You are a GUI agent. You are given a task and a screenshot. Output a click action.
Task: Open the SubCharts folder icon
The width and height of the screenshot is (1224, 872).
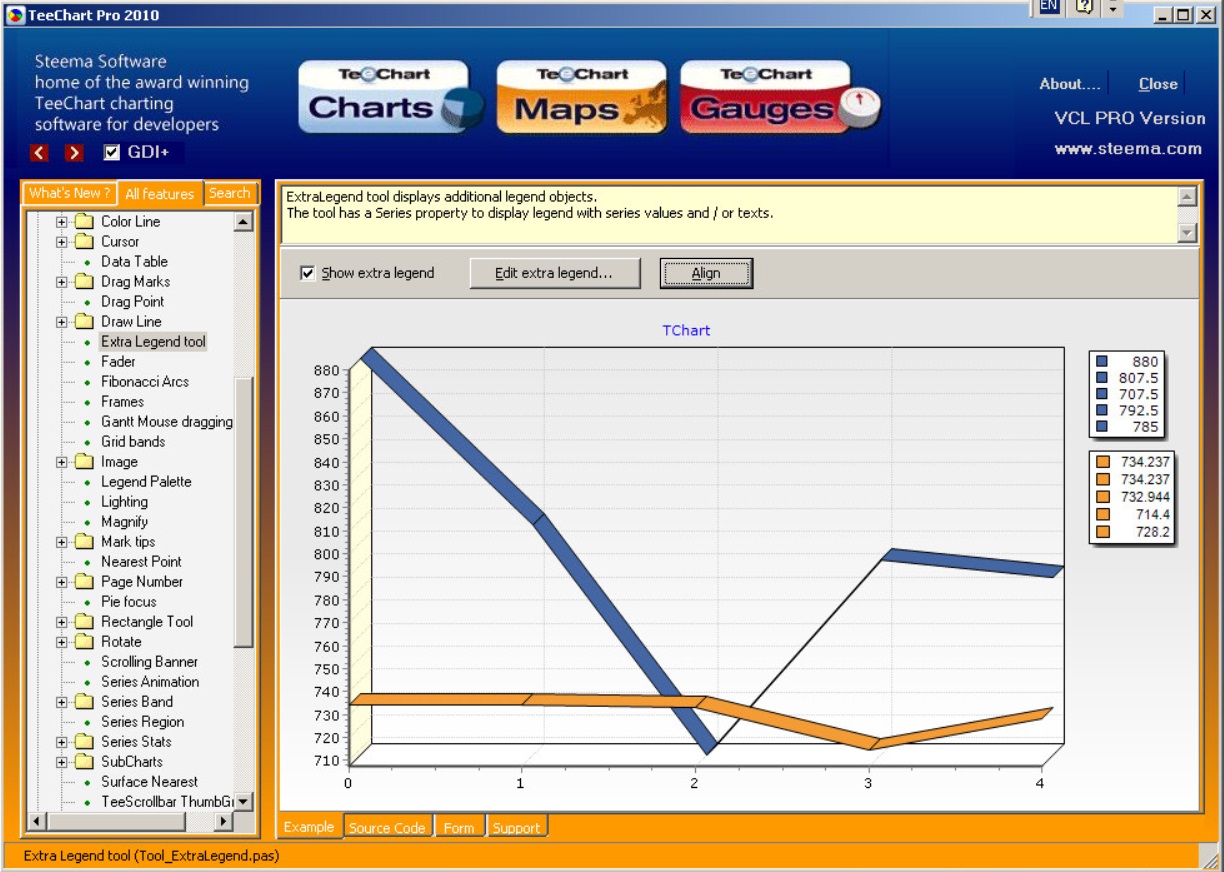tap(84, 762)
